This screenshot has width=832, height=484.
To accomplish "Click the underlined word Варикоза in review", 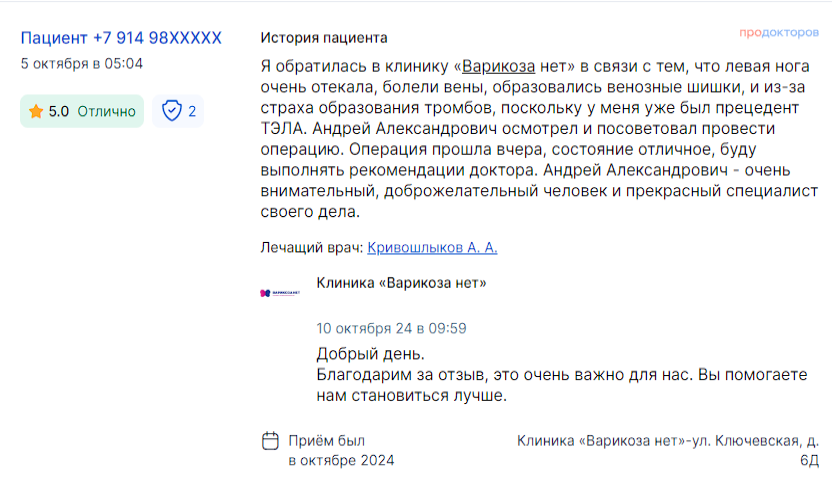I will 498,66.
